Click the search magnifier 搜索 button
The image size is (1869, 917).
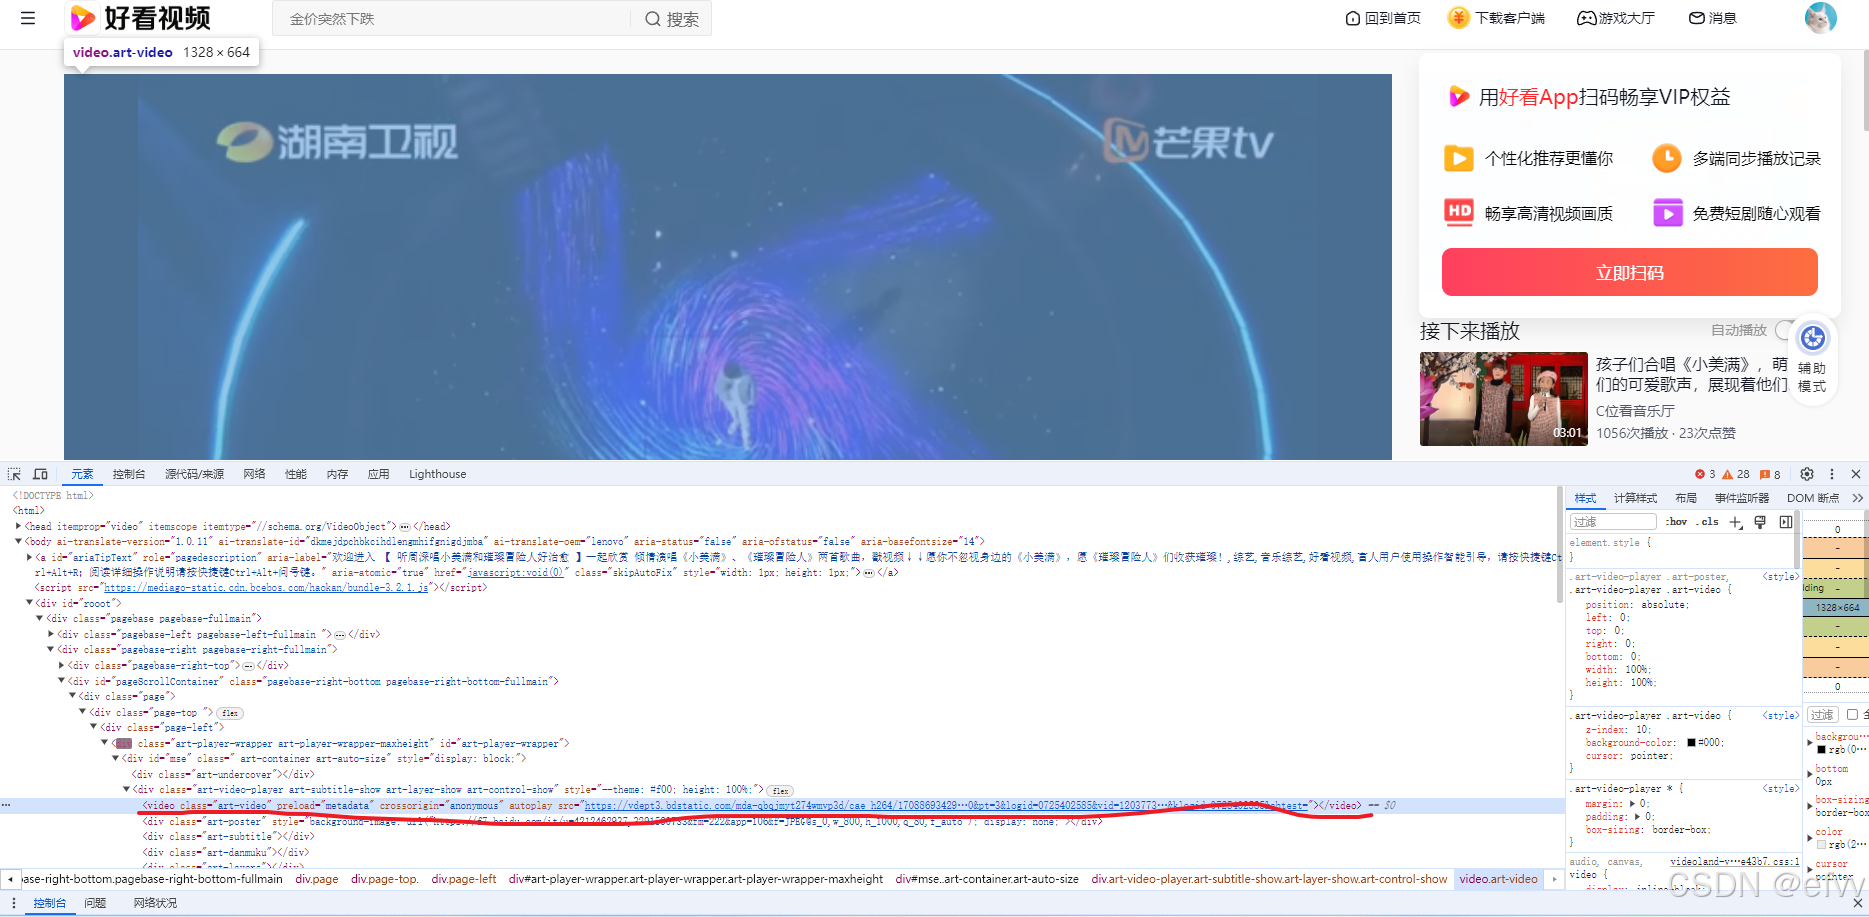pos(671,19)
